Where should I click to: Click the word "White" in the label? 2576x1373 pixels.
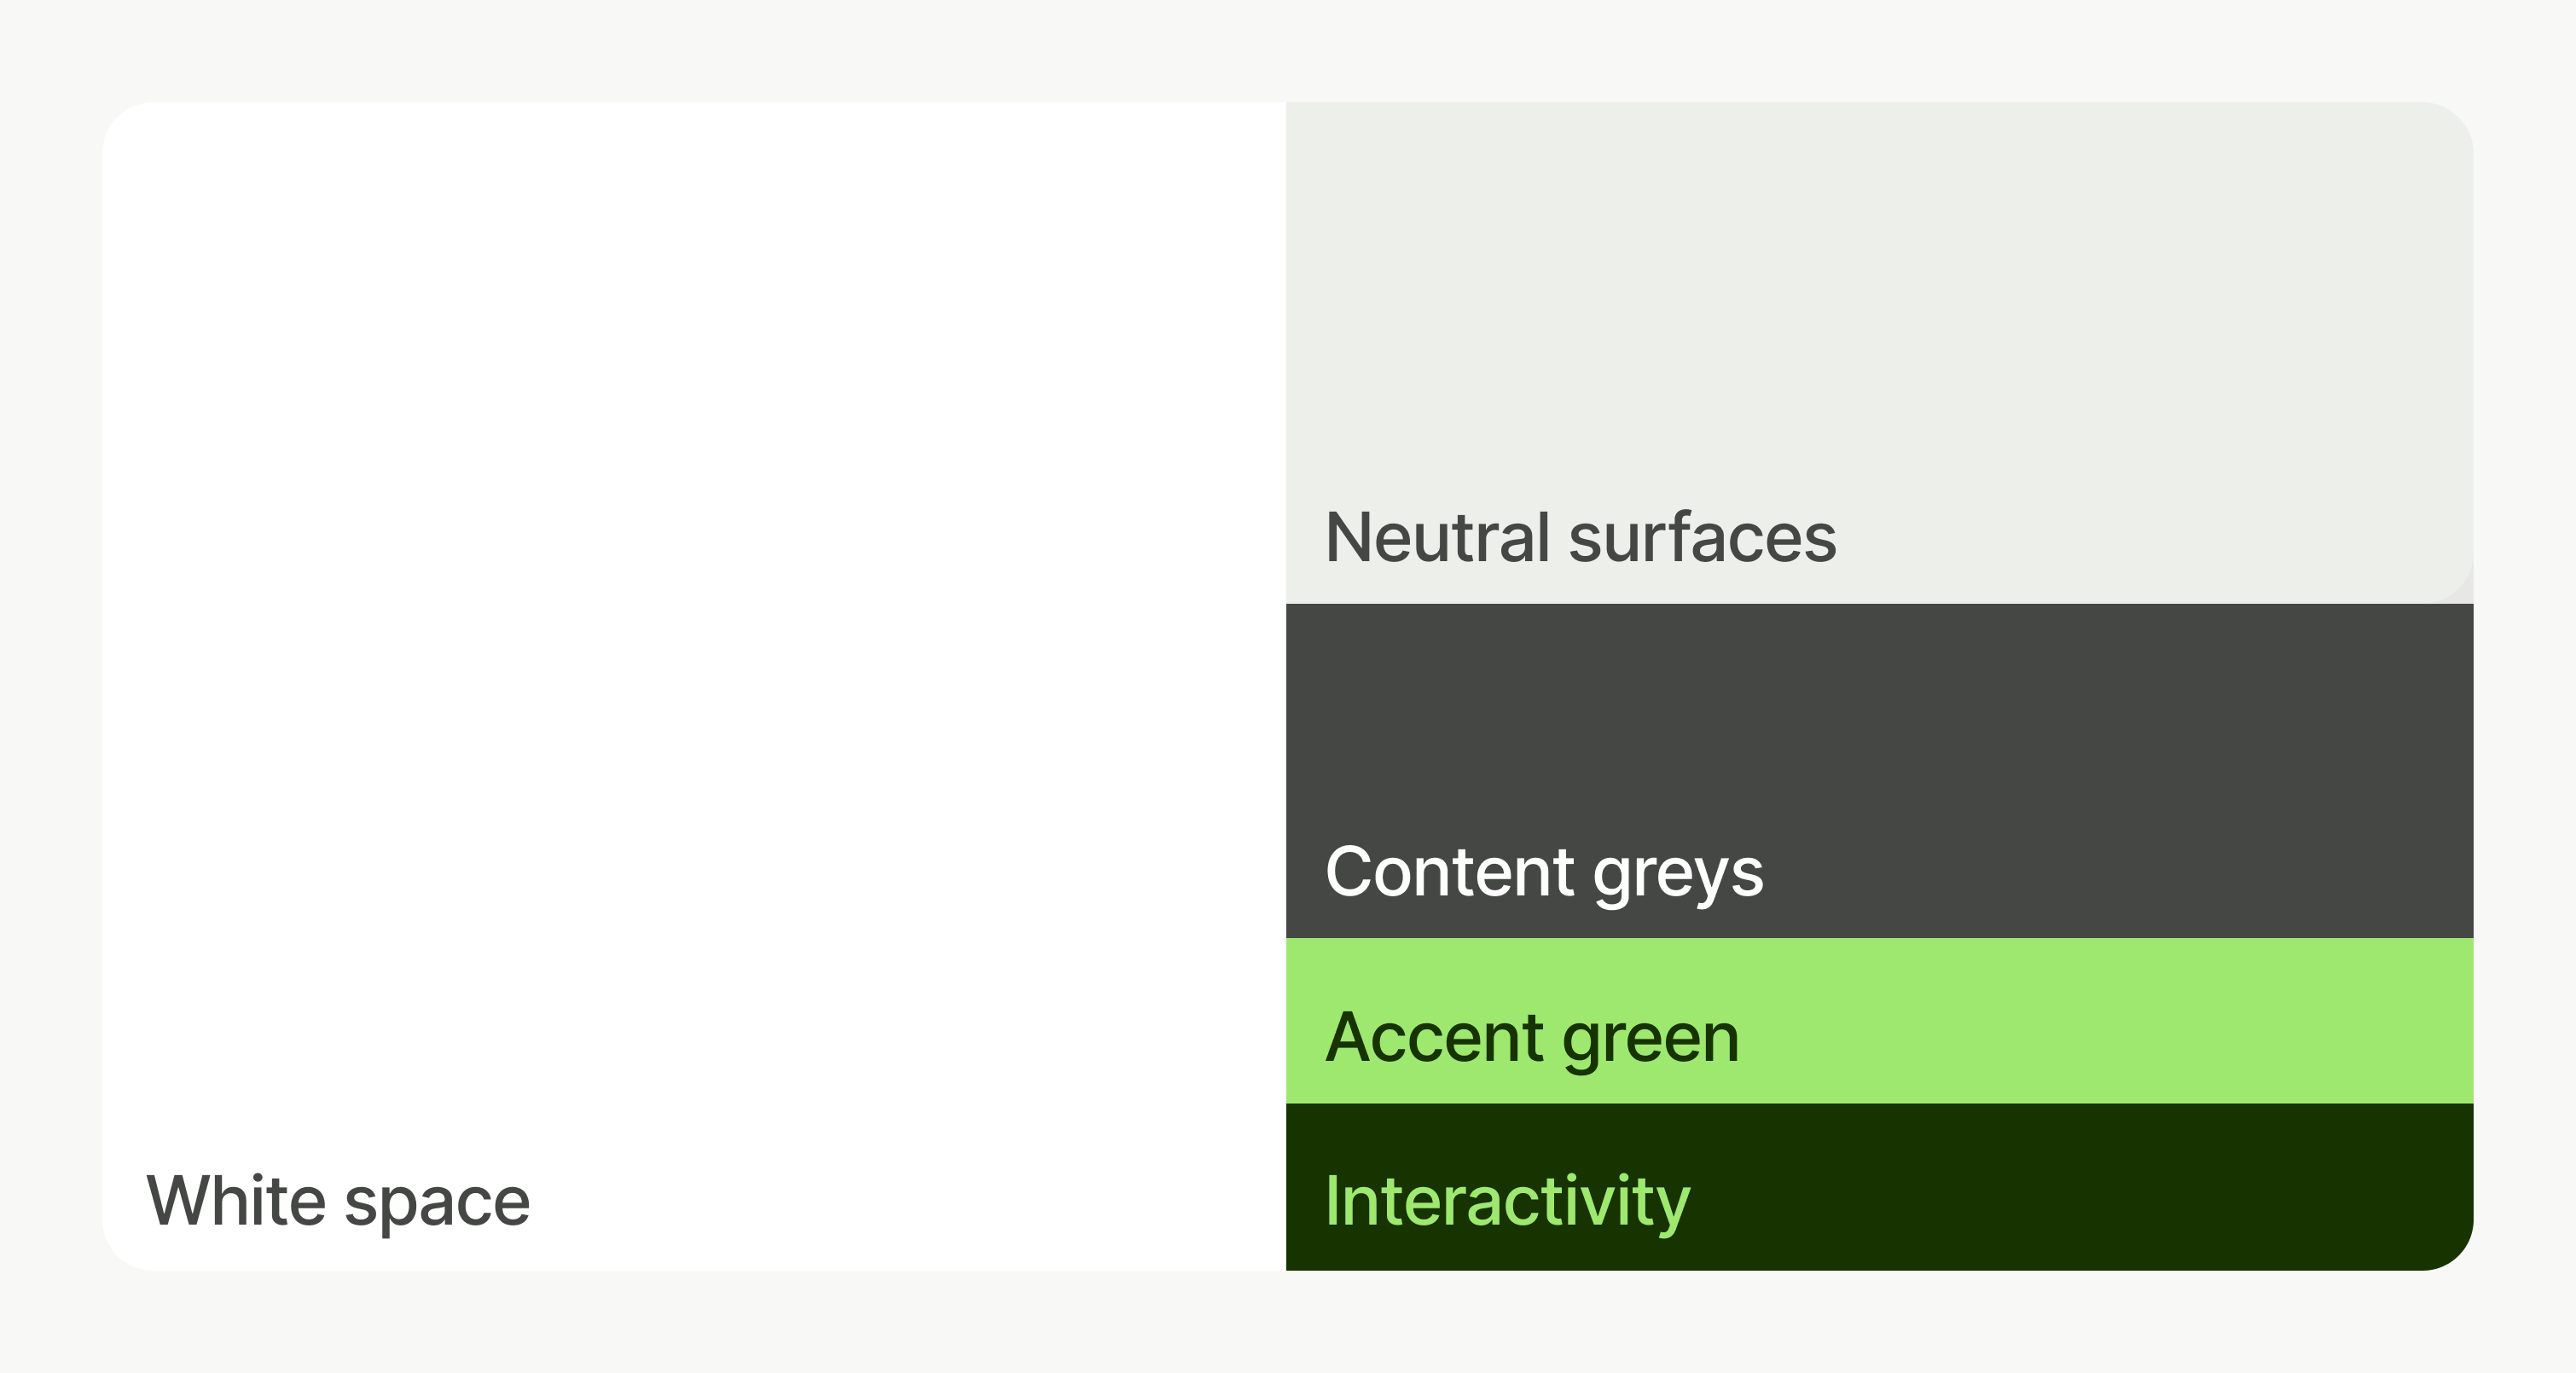coord(236,1200)
